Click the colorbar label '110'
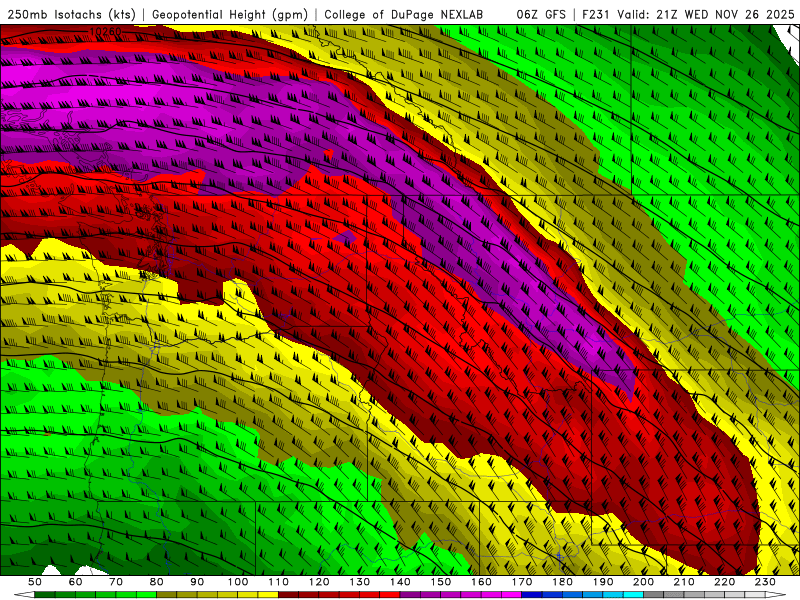 279,582
